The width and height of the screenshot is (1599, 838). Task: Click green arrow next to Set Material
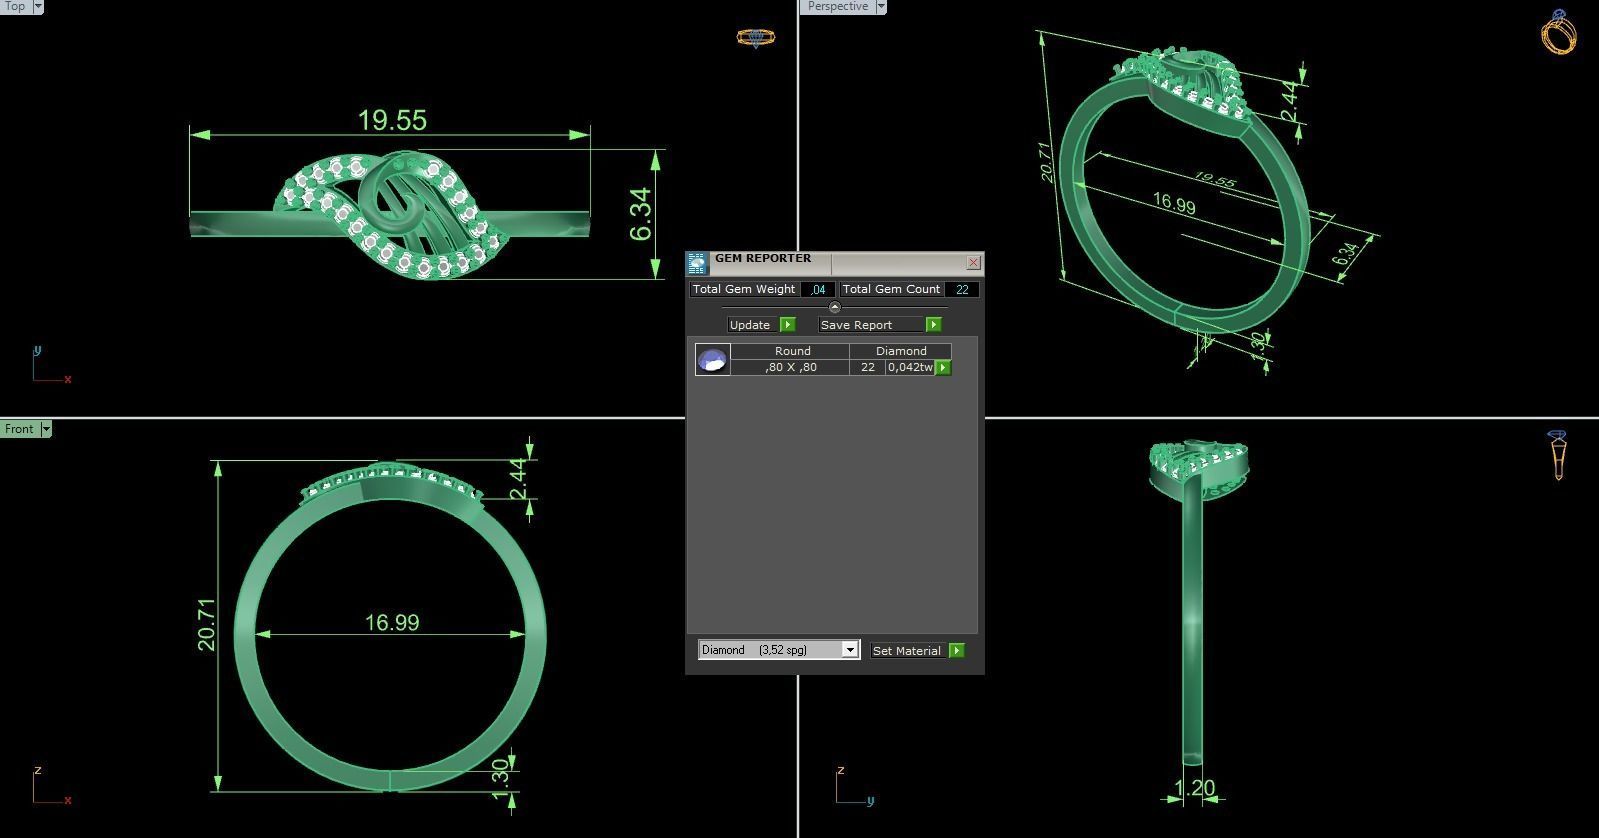tap(957, 651)
